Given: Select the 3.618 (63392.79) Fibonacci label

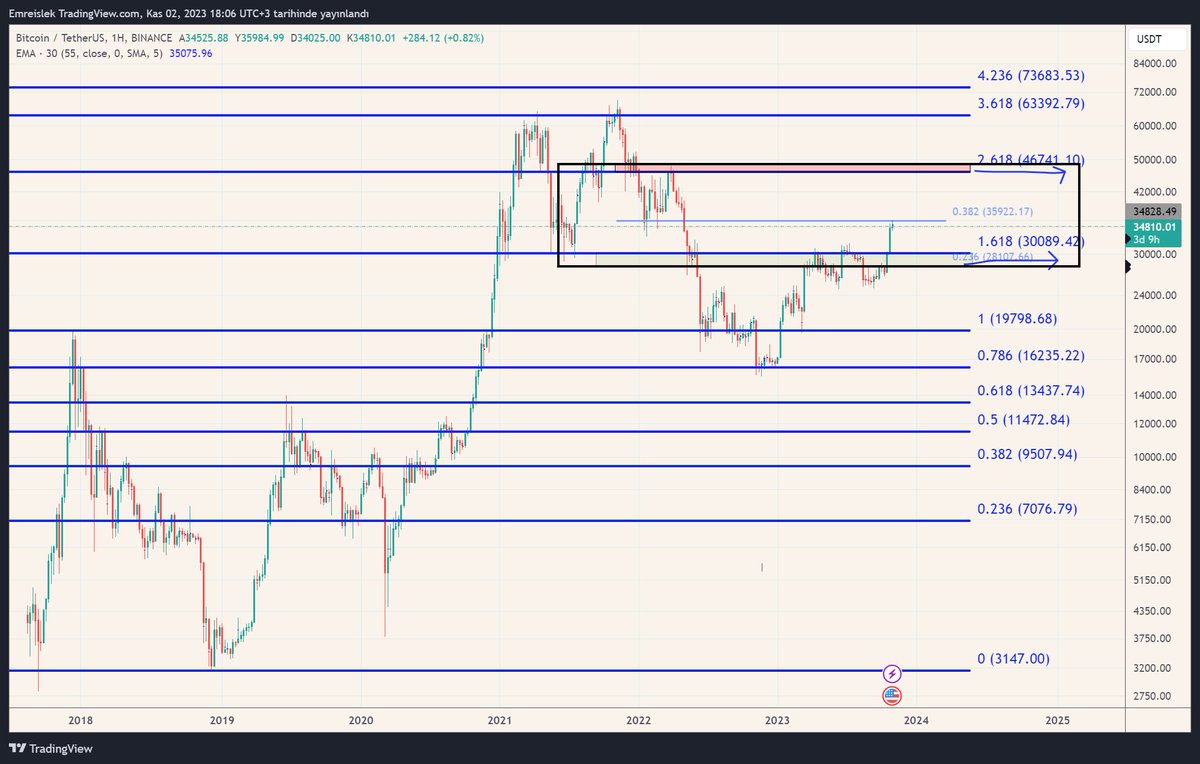Looking at the screenshot, I should (x=1031, y=103).
